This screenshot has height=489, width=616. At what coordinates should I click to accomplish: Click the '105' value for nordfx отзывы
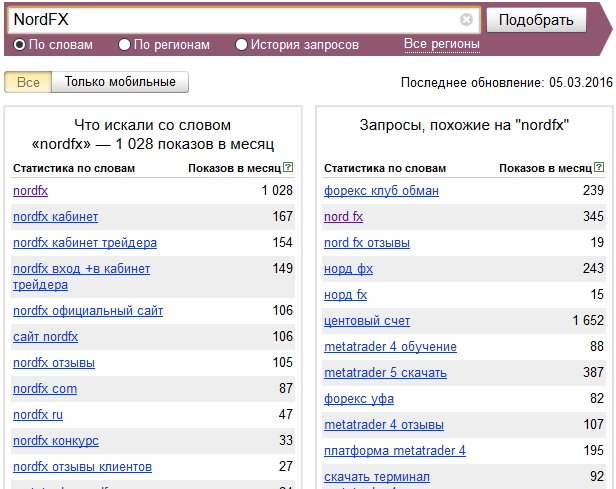pyautogui.click(x=282, y=363)
